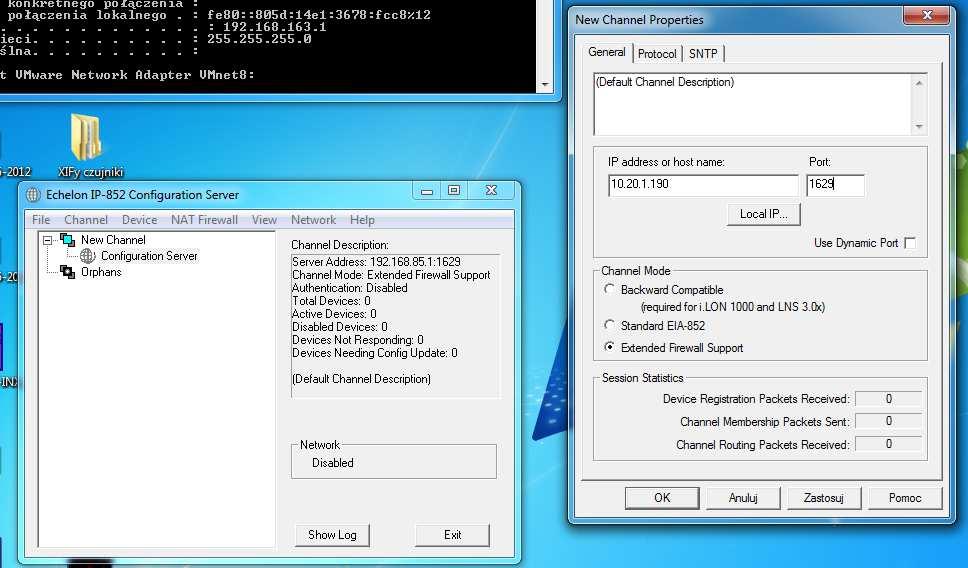Click the IP address or host name field
The height and width of the screenshot is (568, 968).
click(703, 185)
